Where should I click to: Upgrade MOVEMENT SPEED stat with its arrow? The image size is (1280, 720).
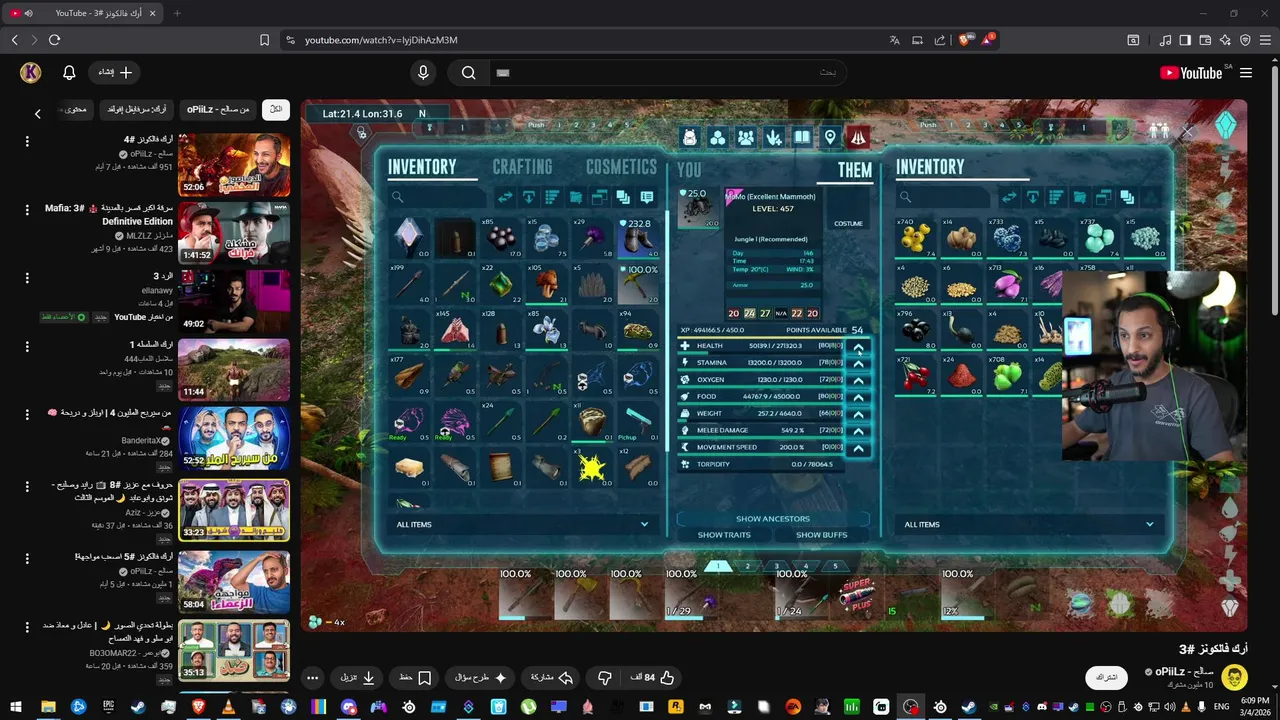[x=858, y=448]
